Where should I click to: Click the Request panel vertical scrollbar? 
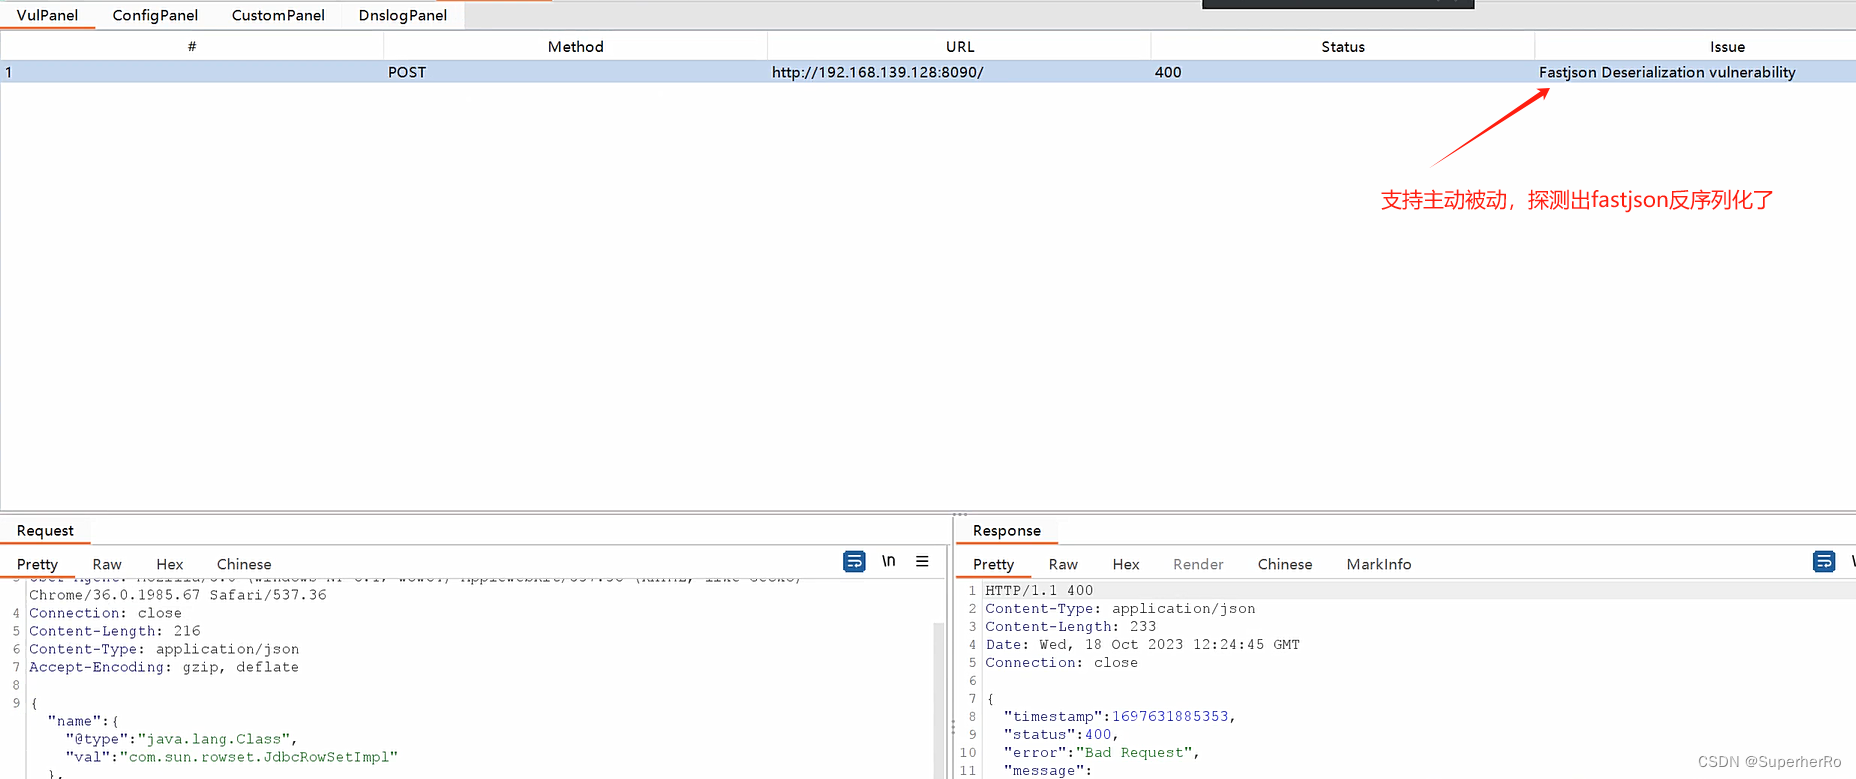pos(939,700)
